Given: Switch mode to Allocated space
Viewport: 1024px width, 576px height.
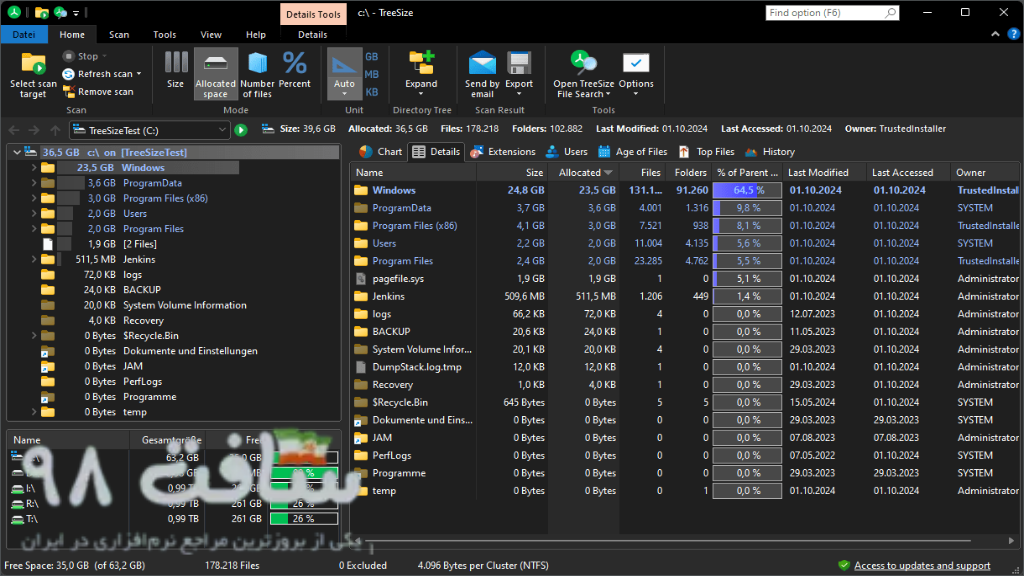Looking at the screenshot, I should [x=216, y=73].
